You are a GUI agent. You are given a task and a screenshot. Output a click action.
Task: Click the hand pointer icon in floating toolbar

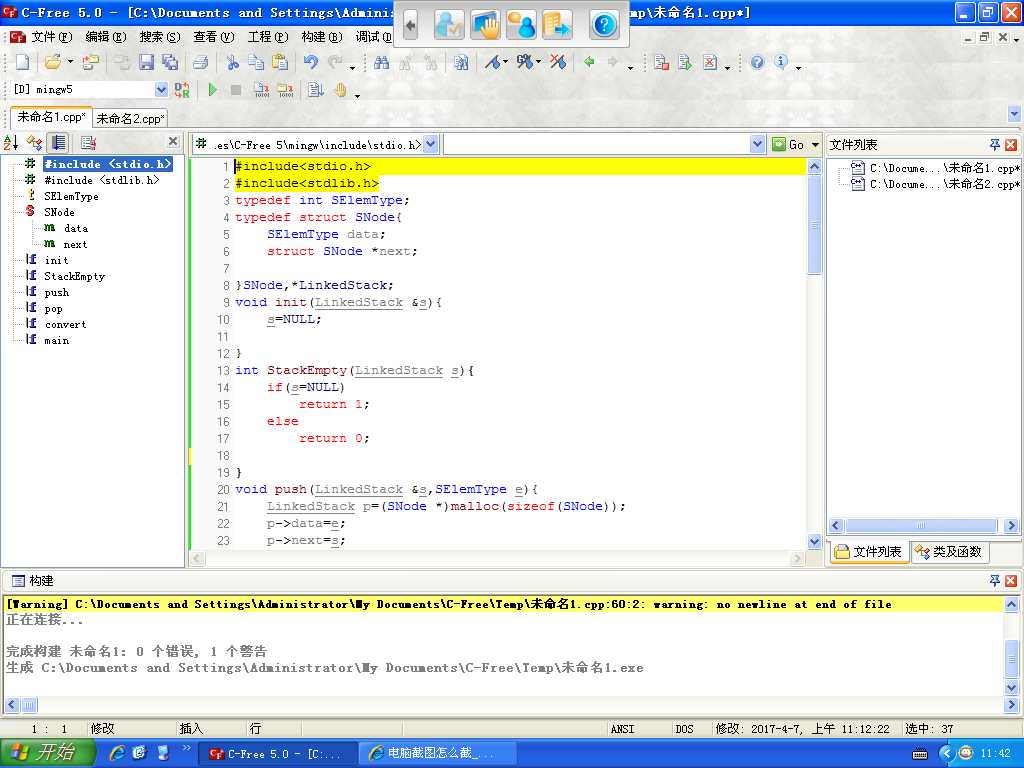485,25
